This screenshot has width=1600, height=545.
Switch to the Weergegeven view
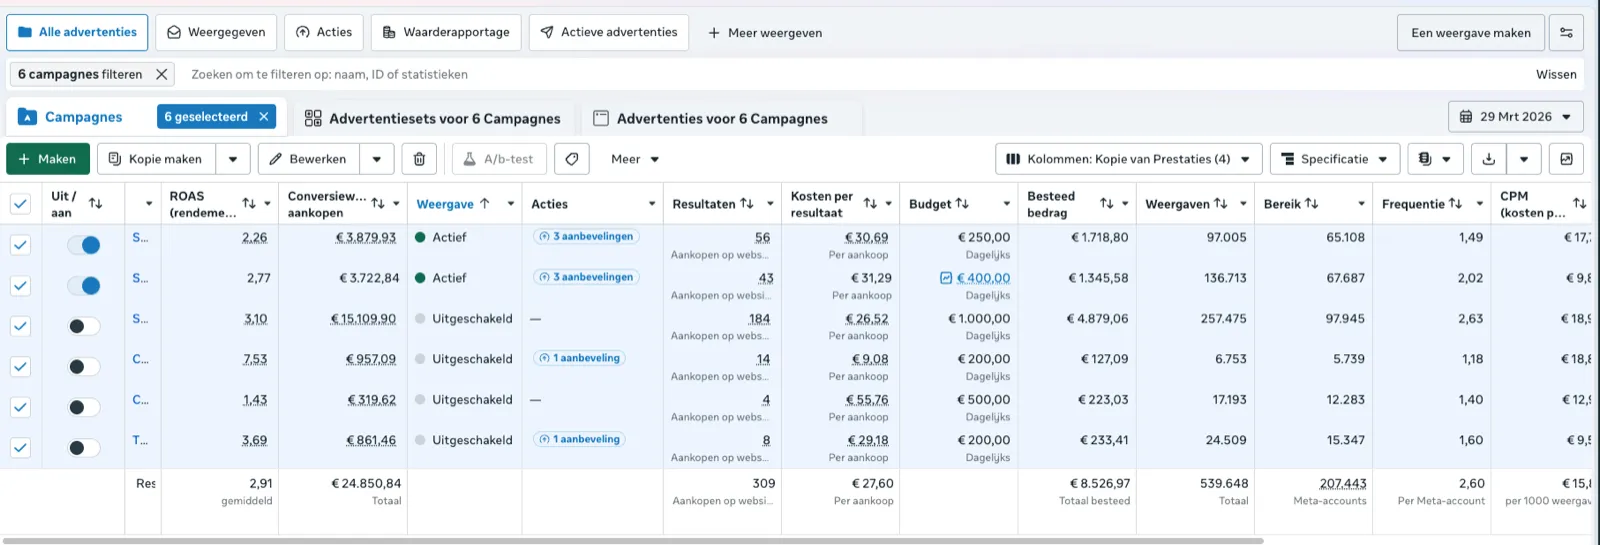(216, 32)
